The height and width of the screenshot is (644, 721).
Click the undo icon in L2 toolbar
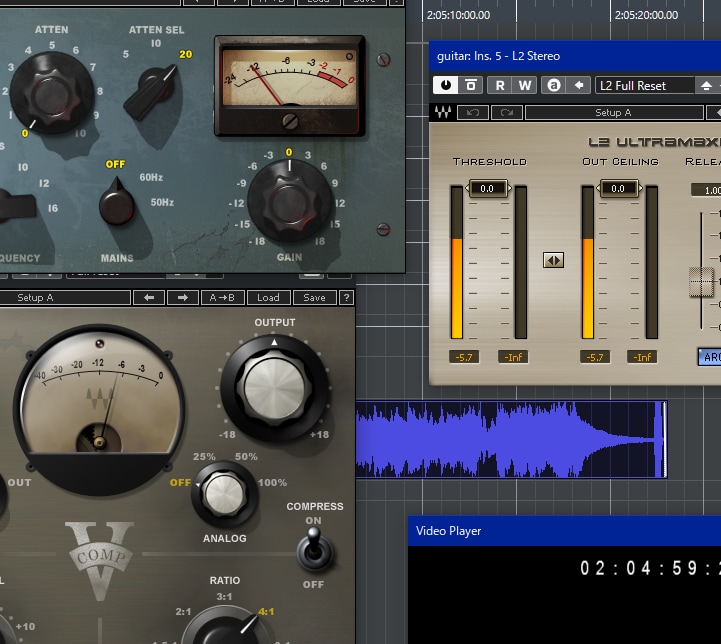[x=473, y=113]
